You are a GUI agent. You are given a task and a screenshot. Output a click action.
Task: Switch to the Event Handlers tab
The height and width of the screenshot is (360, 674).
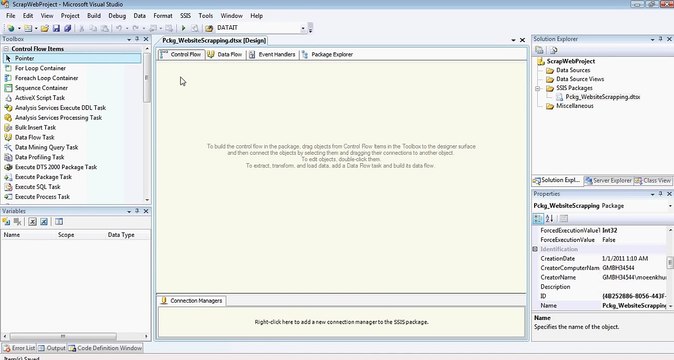(x=273, y=55)
